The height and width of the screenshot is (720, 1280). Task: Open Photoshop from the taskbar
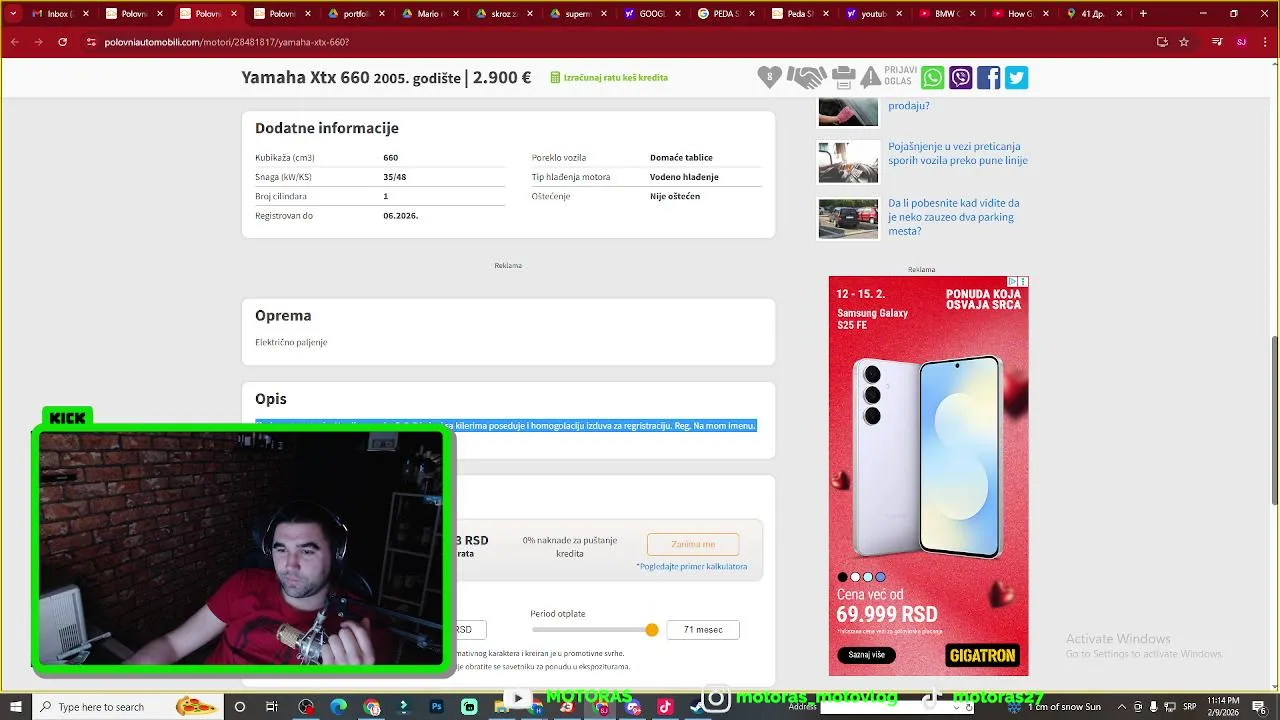point(437,707)
